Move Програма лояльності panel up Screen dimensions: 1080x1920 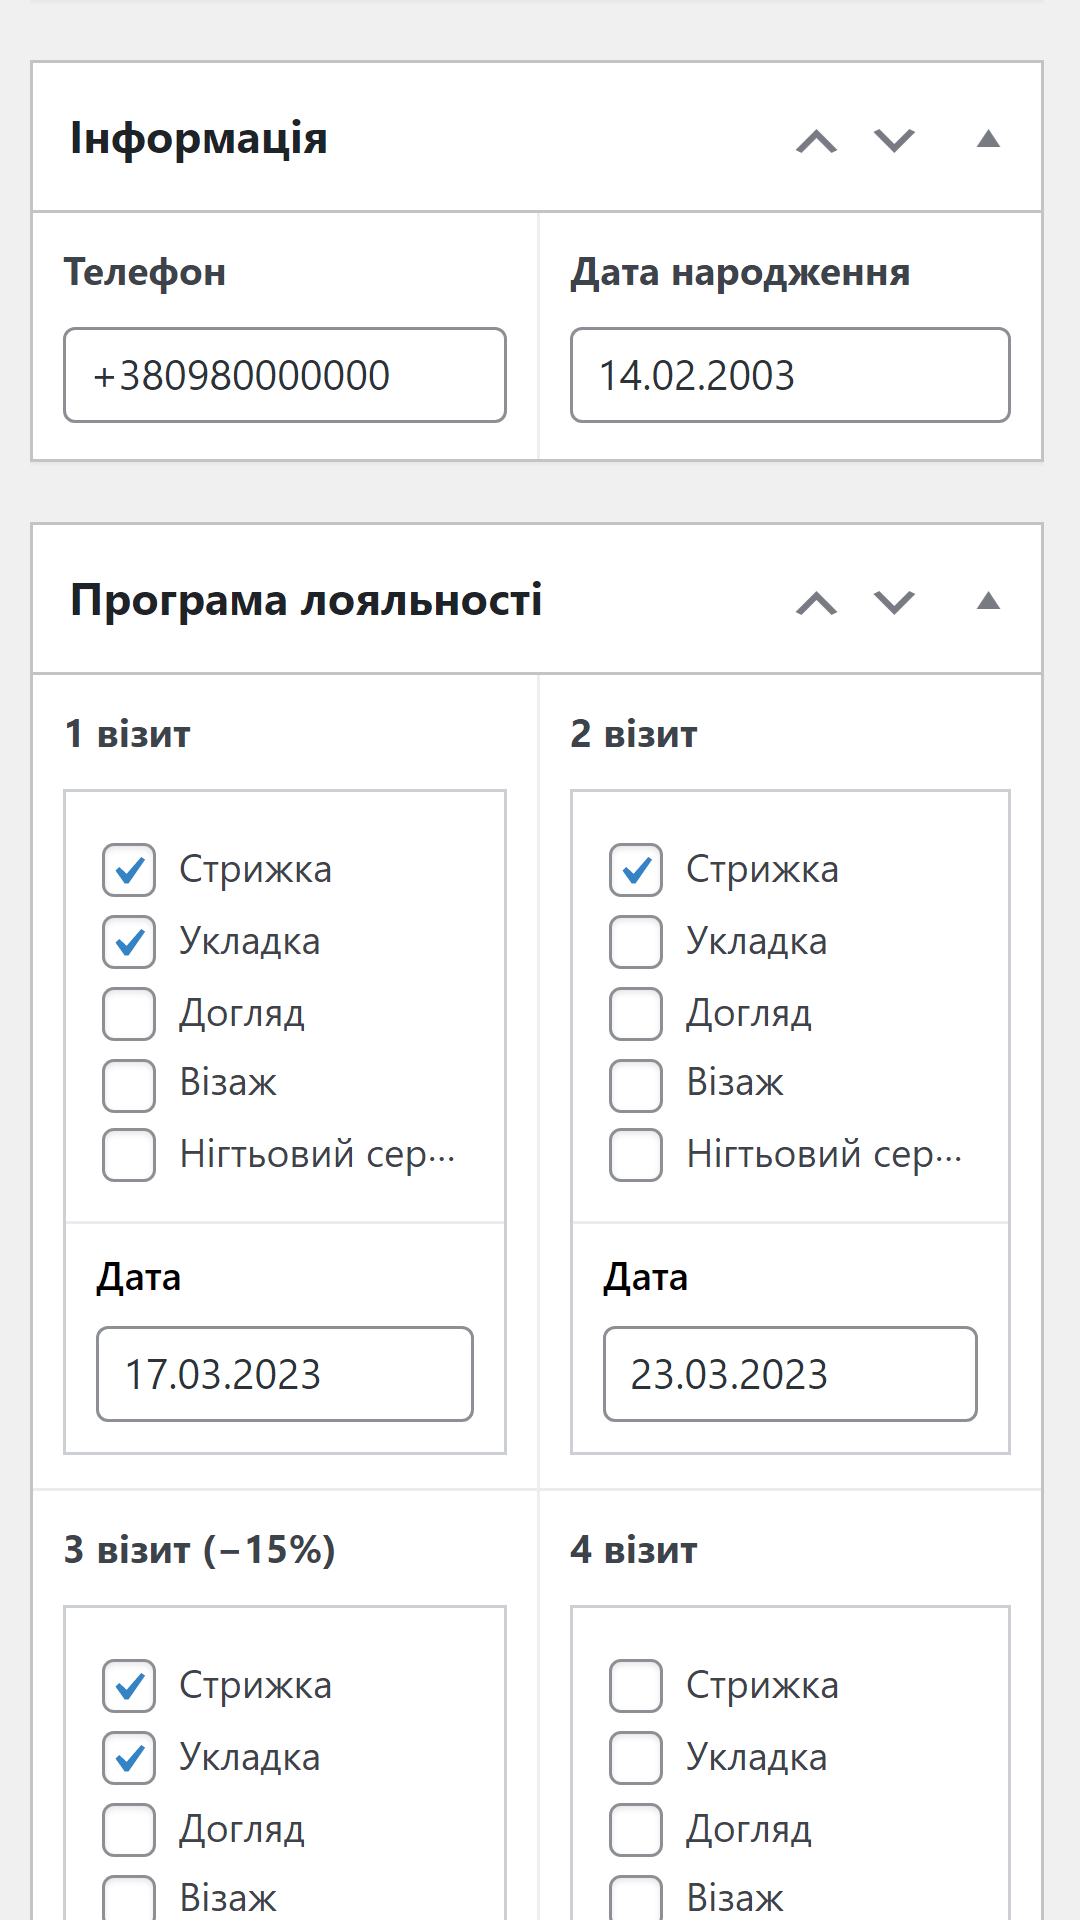click(x=816, y=603)
